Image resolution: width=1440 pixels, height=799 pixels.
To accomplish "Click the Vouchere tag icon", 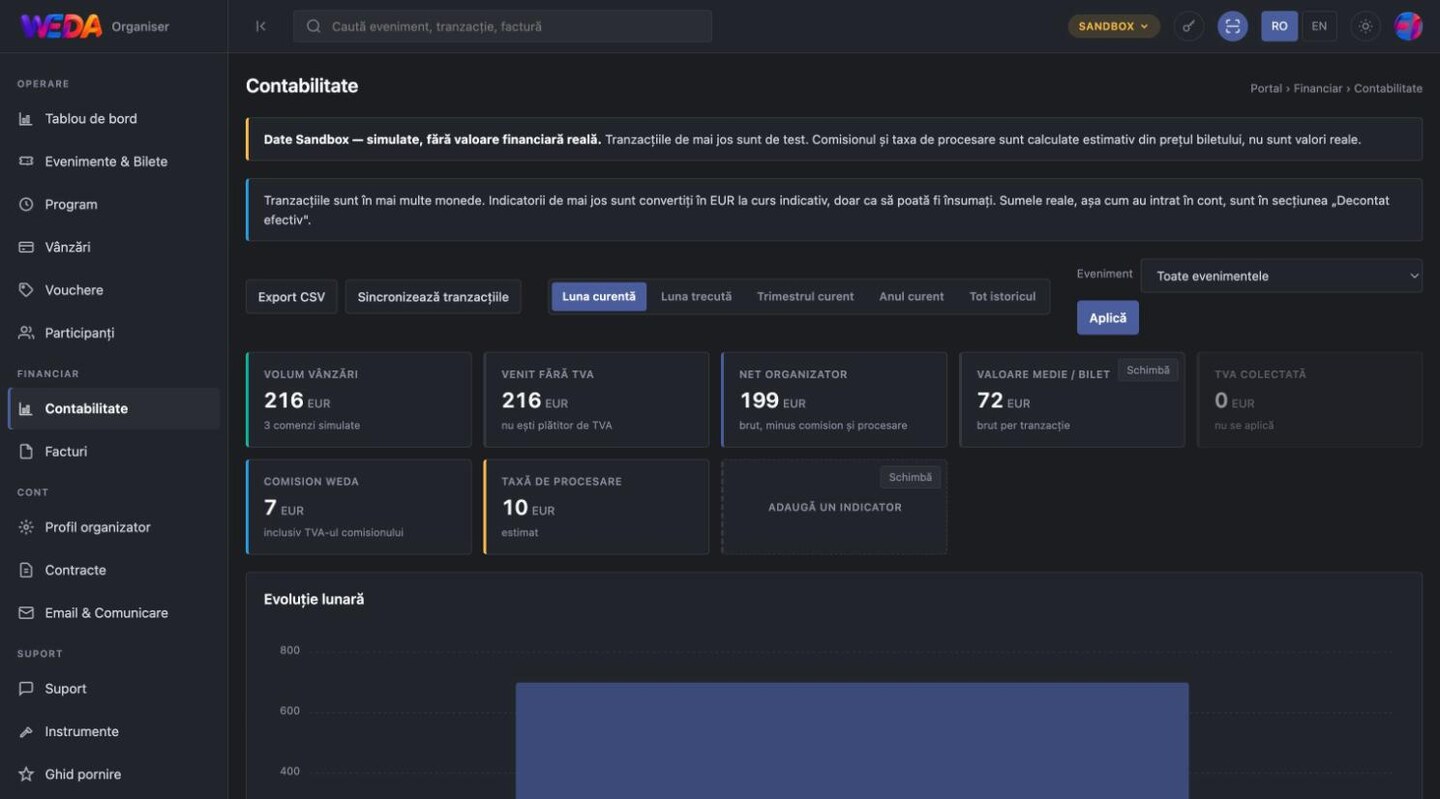I will (26, 290).
